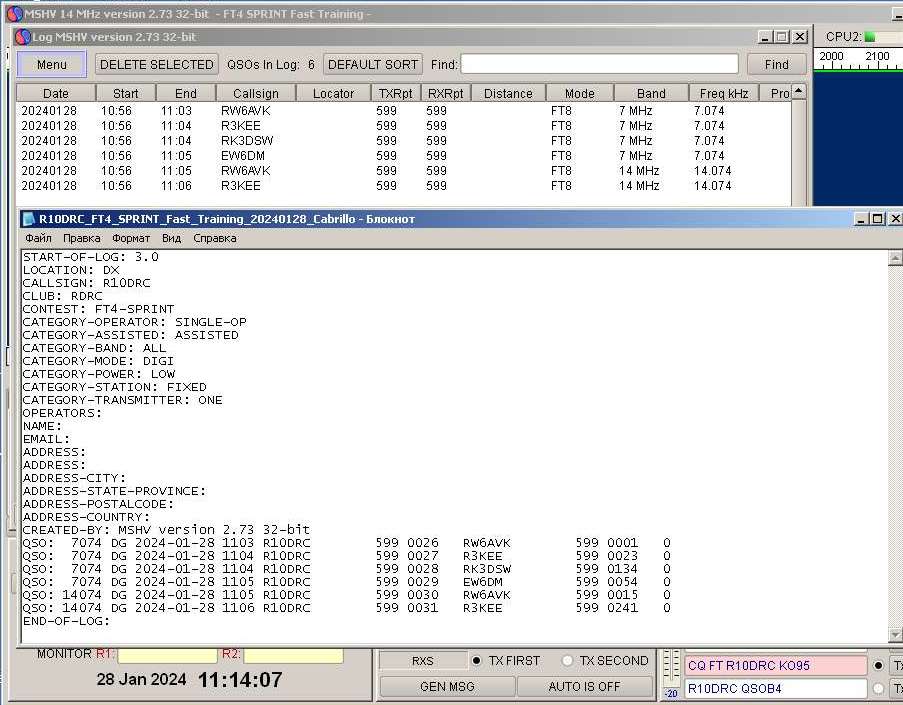The height and width of the screenshot is (705, 903).
Task: Click the Find text input field
Action: coord(599,64)
